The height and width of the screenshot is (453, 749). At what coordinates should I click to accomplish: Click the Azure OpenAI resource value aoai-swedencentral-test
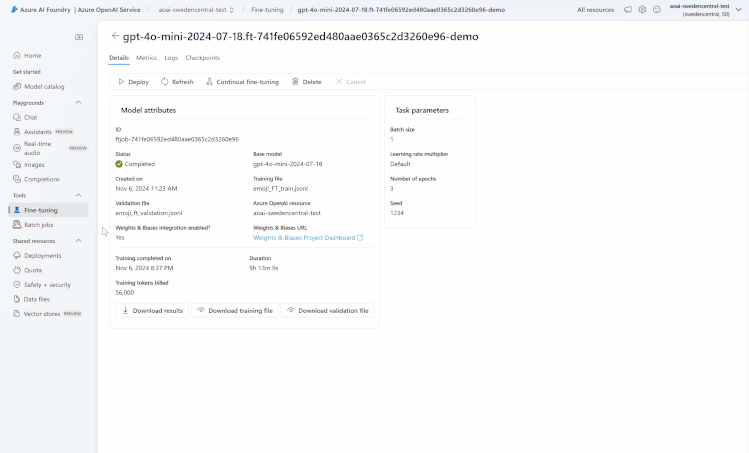click(x=287, y=213)
